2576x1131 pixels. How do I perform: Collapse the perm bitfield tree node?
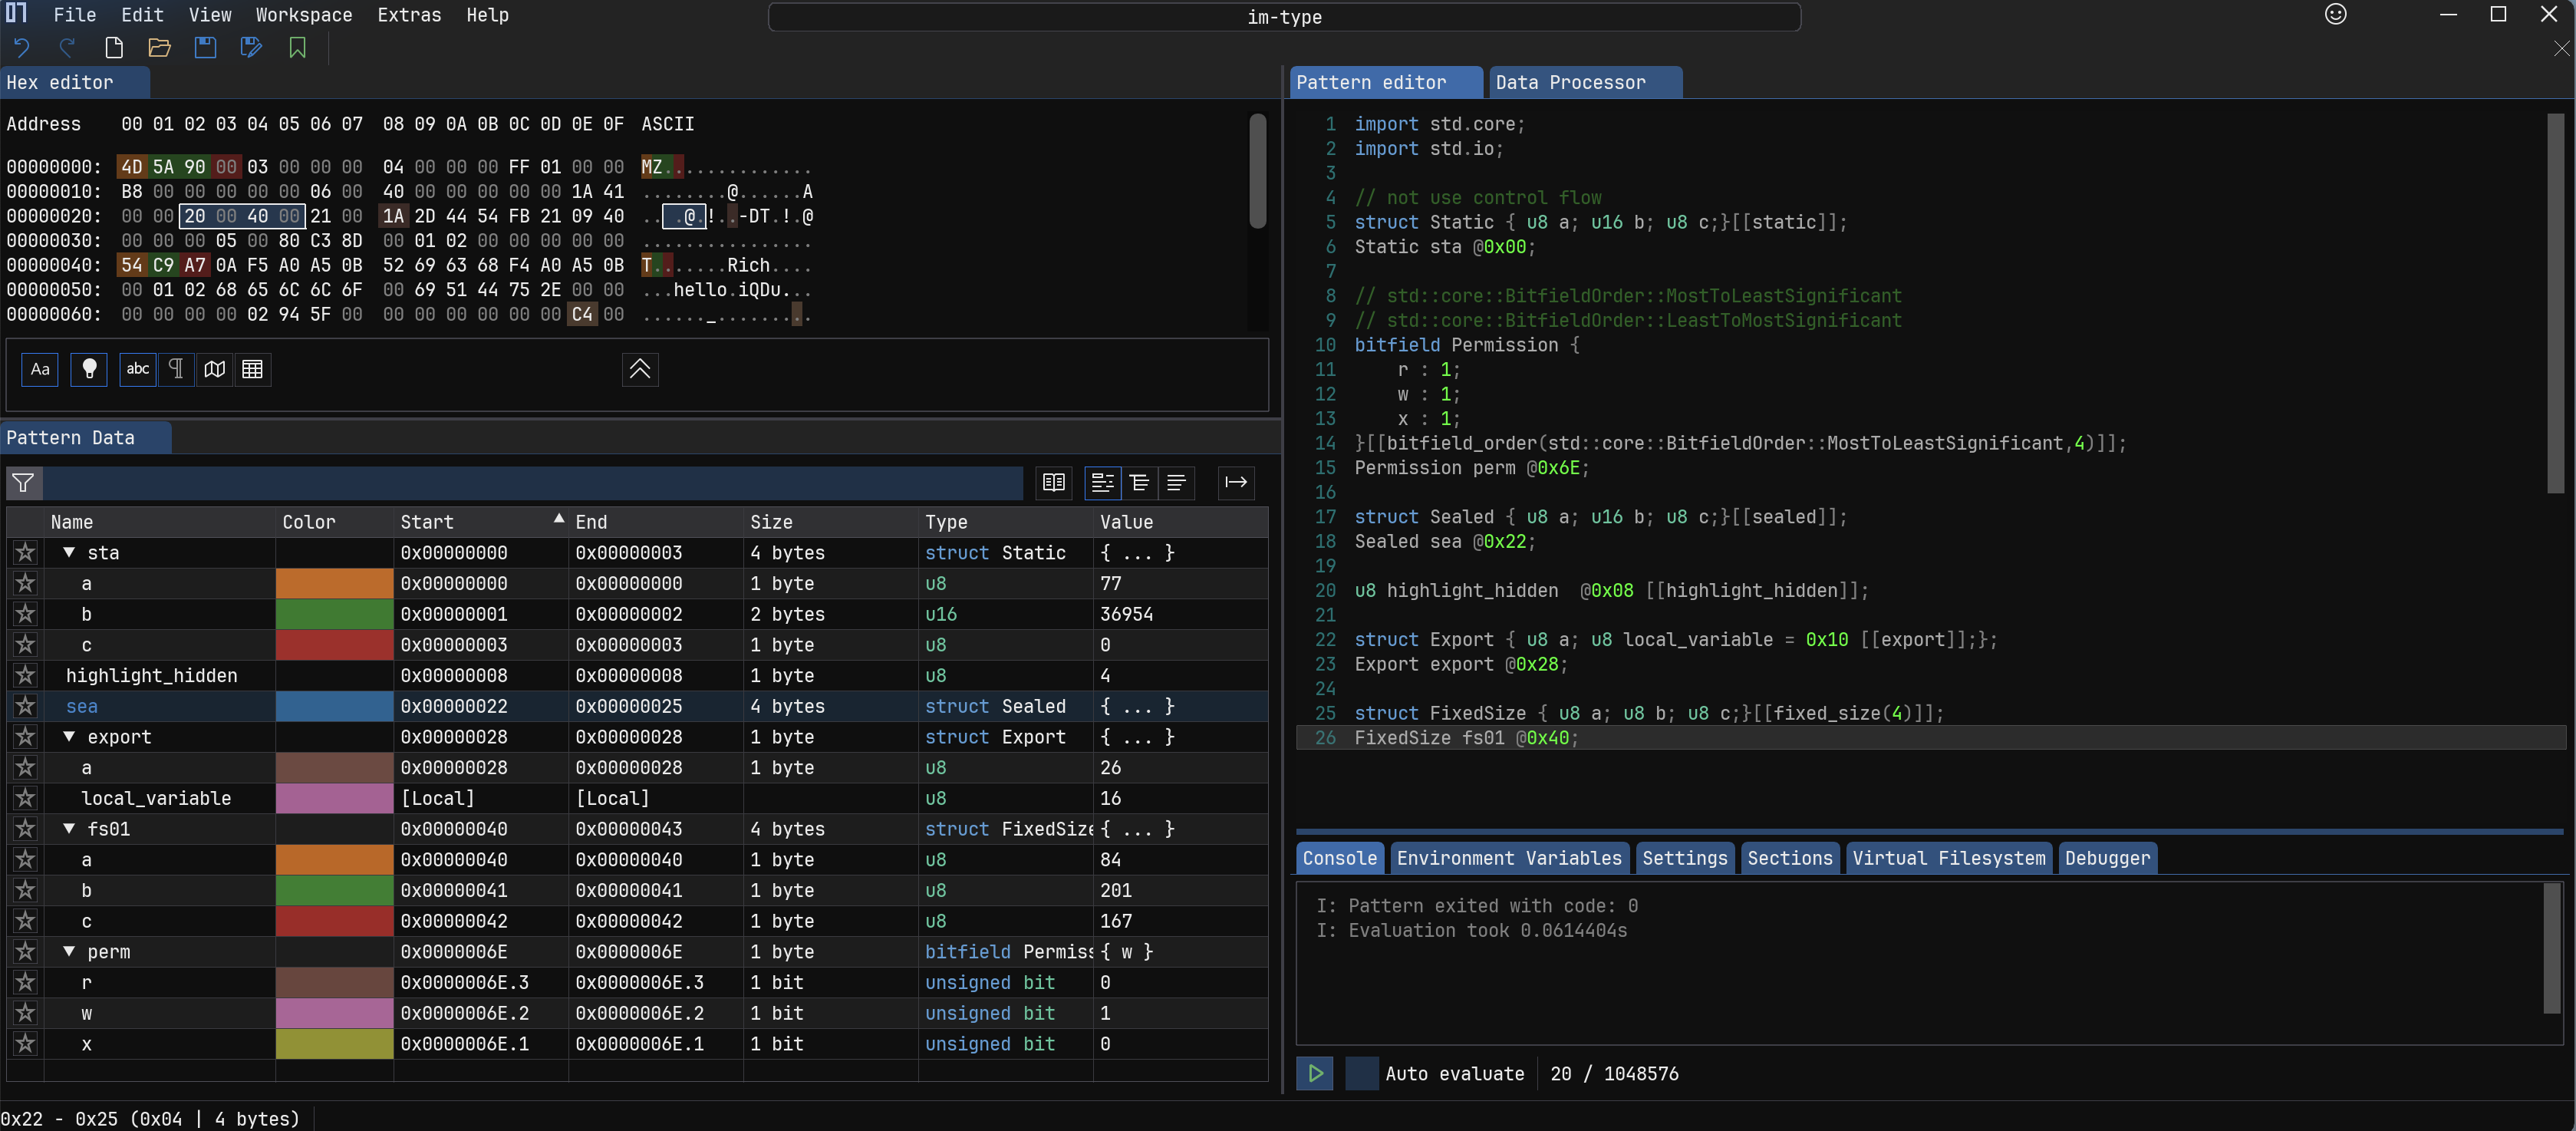(69, 951)
